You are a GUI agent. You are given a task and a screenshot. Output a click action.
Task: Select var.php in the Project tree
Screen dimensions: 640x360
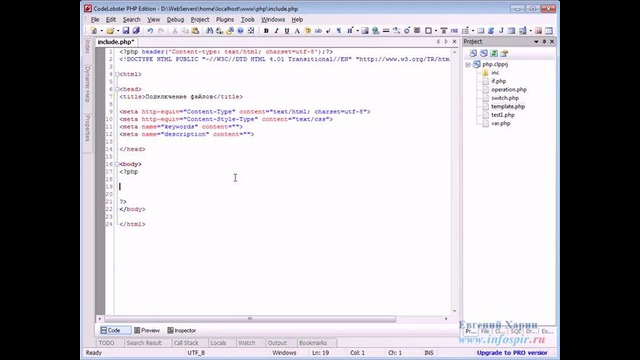500,123
